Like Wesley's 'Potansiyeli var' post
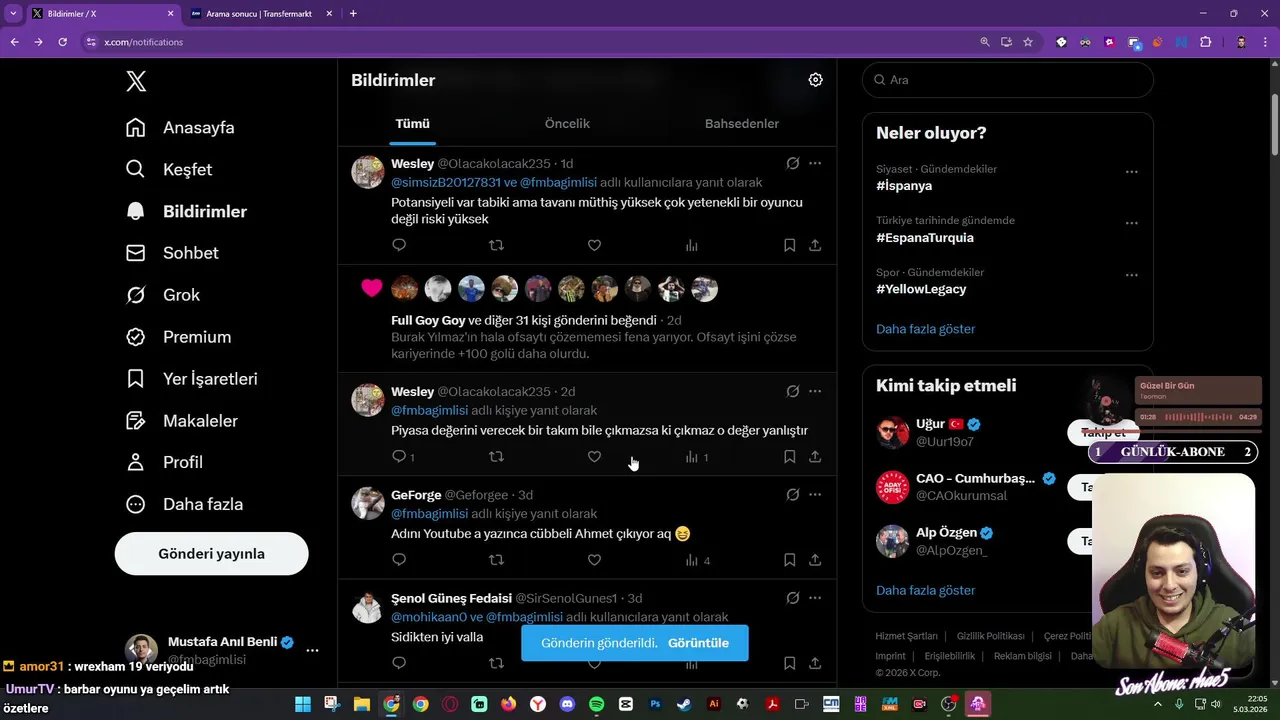 tap(594, 245)
